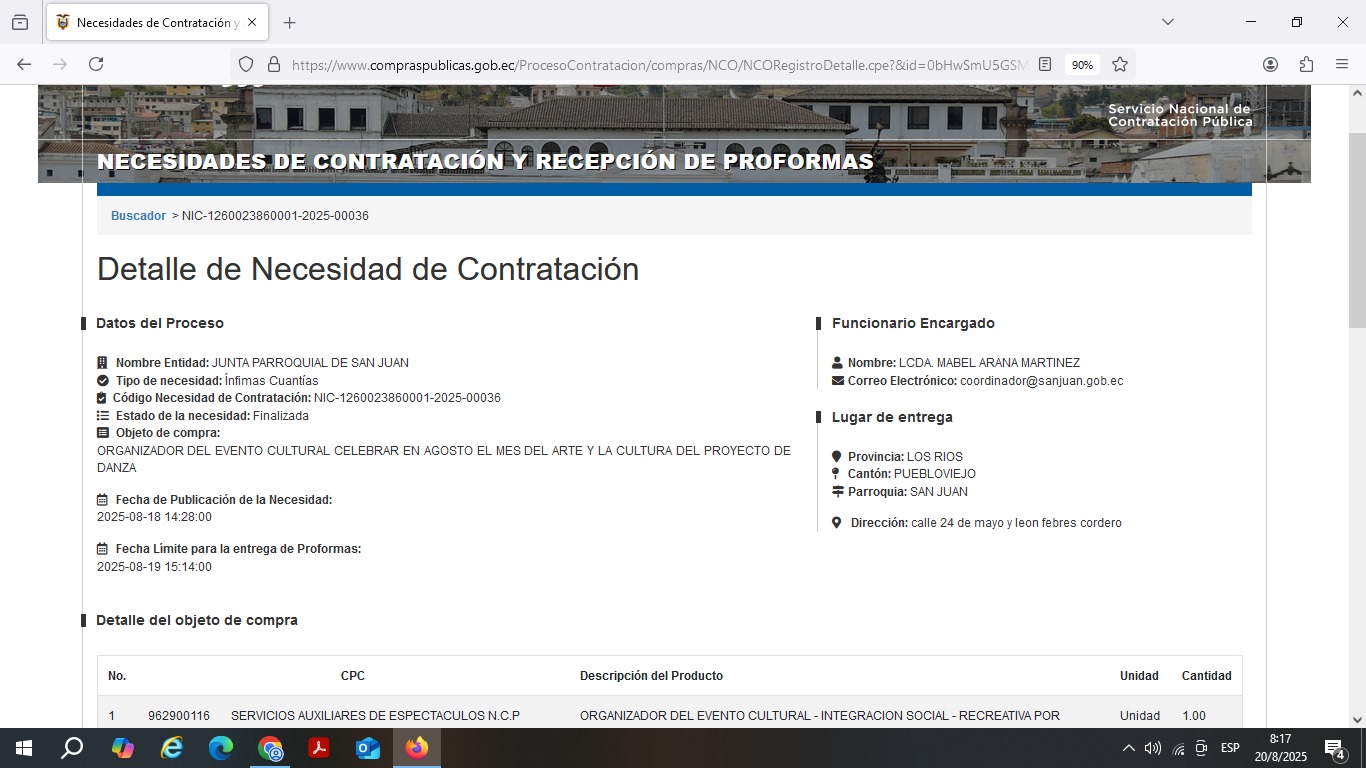The width and height of the screenshot is (1366, 768).
Task: Click the Buscador breadcrumb link
Action: [138, 216]
